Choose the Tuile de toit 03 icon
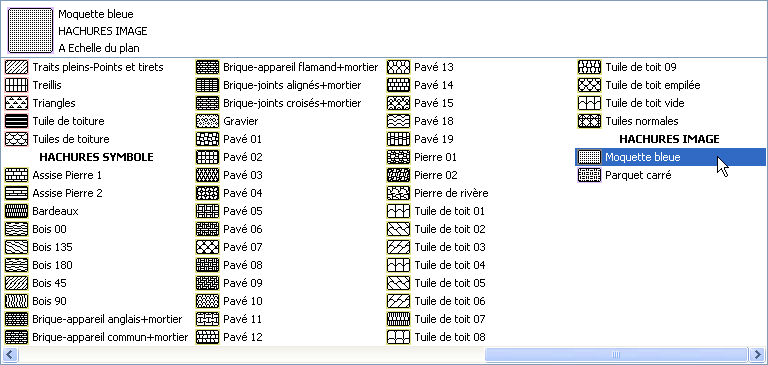Image resolution: width=768 pixels, height=365 pixels. 398,247
